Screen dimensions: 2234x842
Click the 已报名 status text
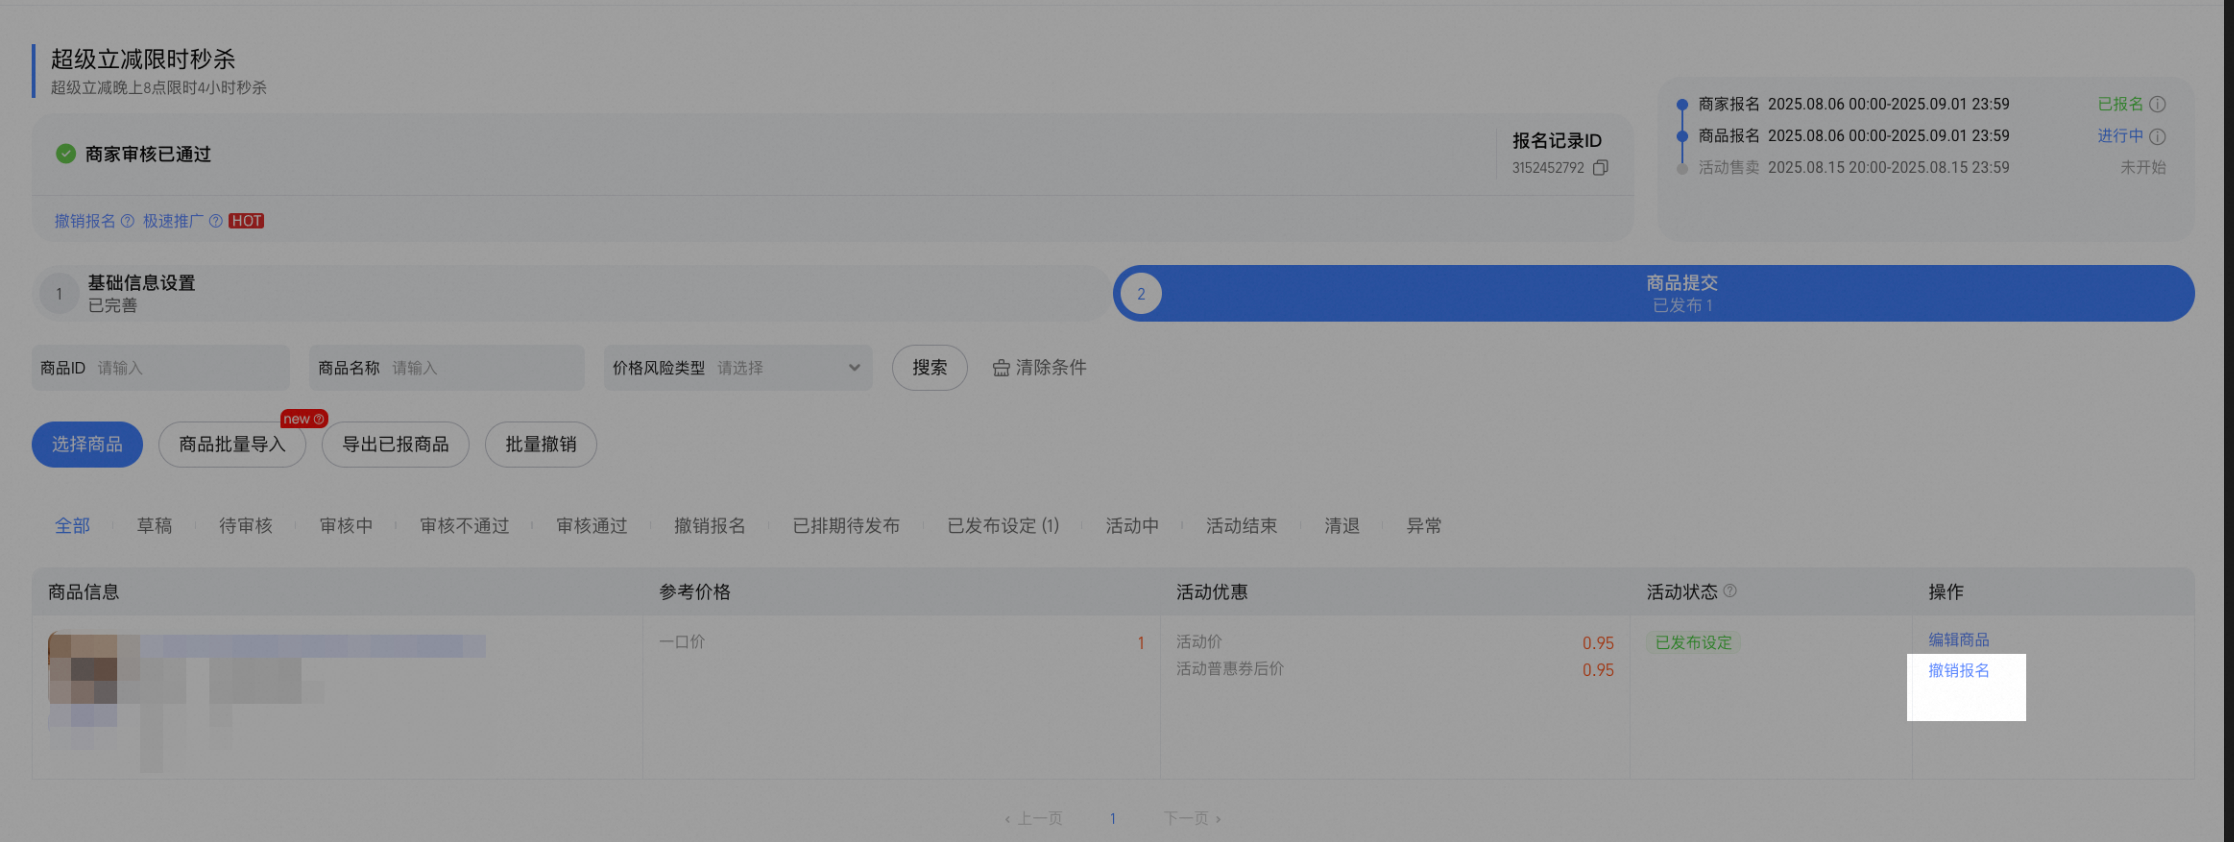(2120, 104)
